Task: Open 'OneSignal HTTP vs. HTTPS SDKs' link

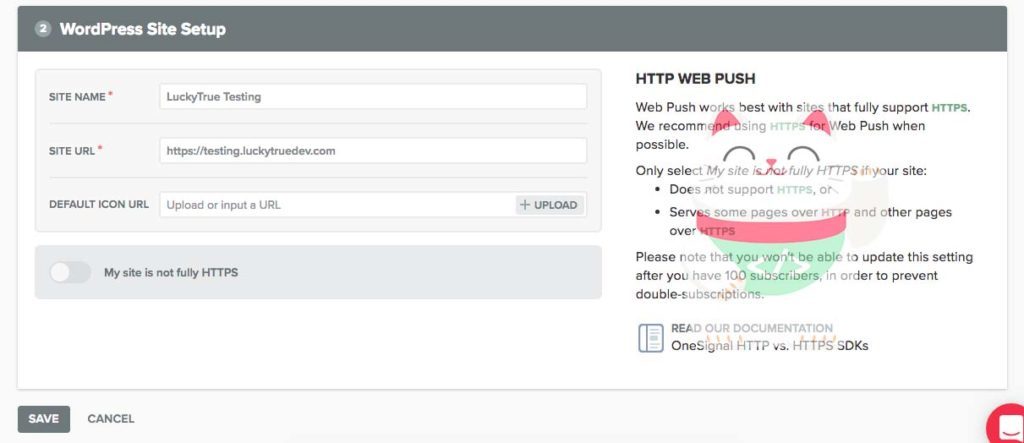Action: 770,346
